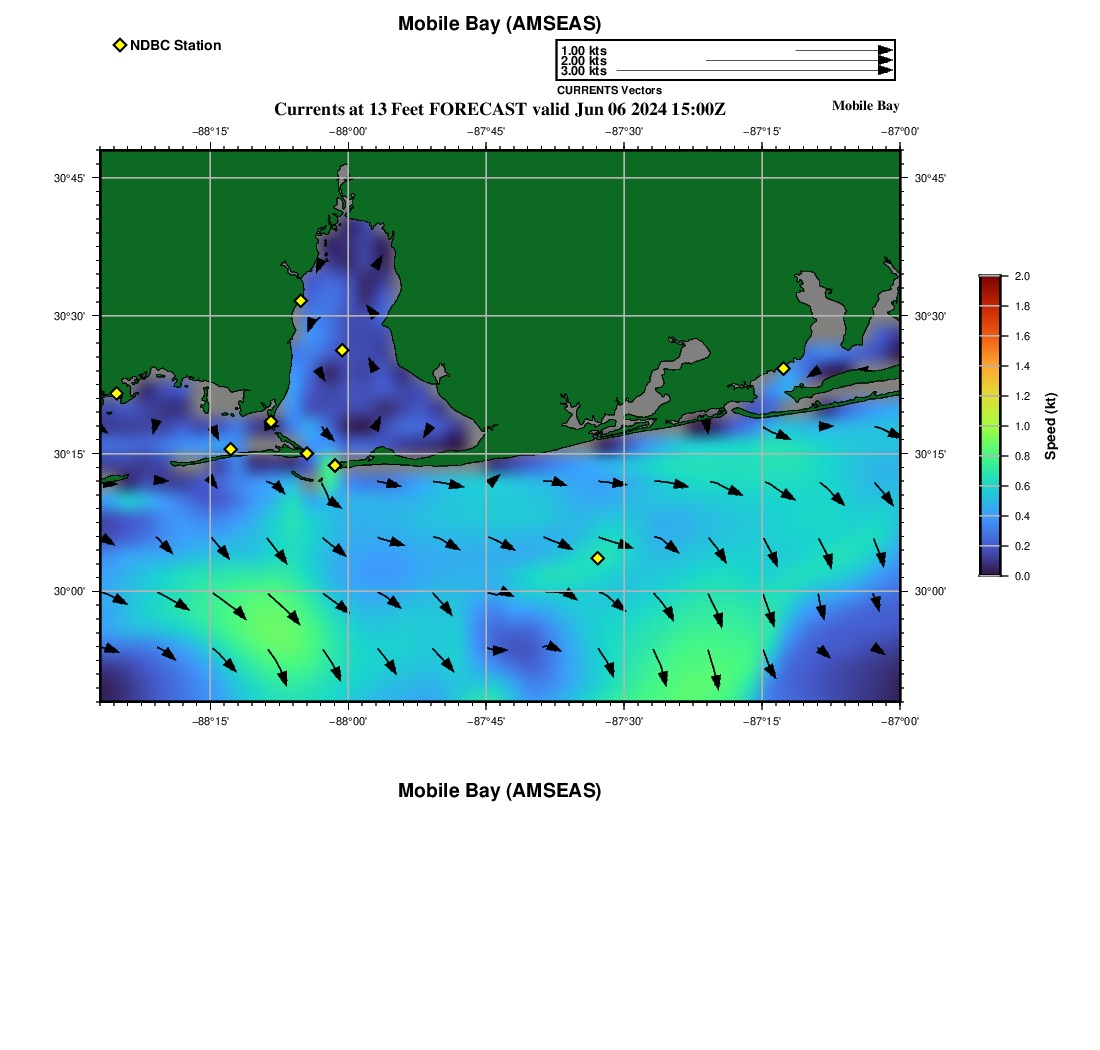1100x1050 pixels.
Task: Select the barrier island station east of -88°15'
Action: (230, 449)
